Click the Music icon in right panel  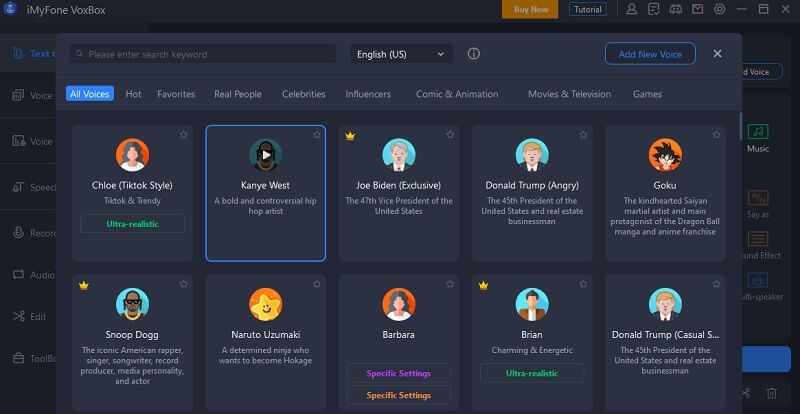[758, 132]
